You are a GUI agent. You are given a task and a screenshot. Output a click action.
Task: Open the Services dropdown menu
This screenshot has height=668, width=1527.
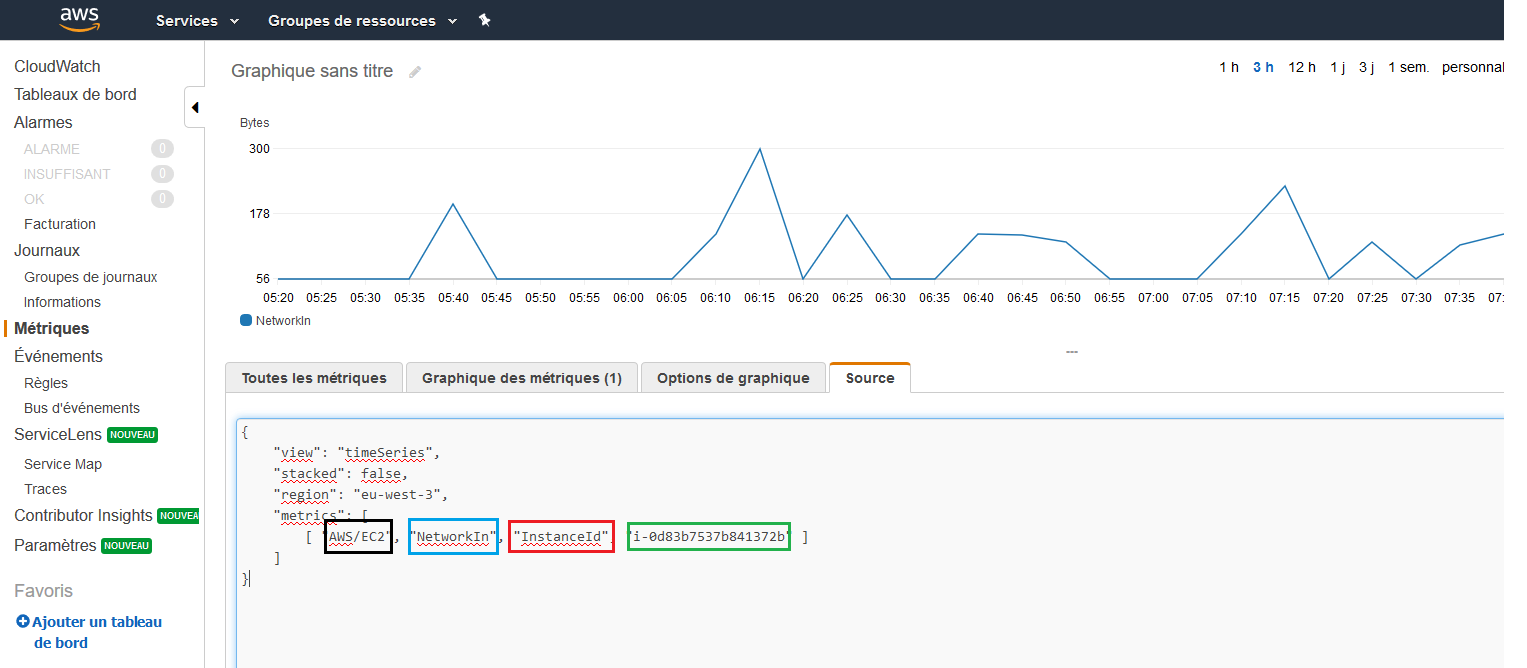coord(198,20)
